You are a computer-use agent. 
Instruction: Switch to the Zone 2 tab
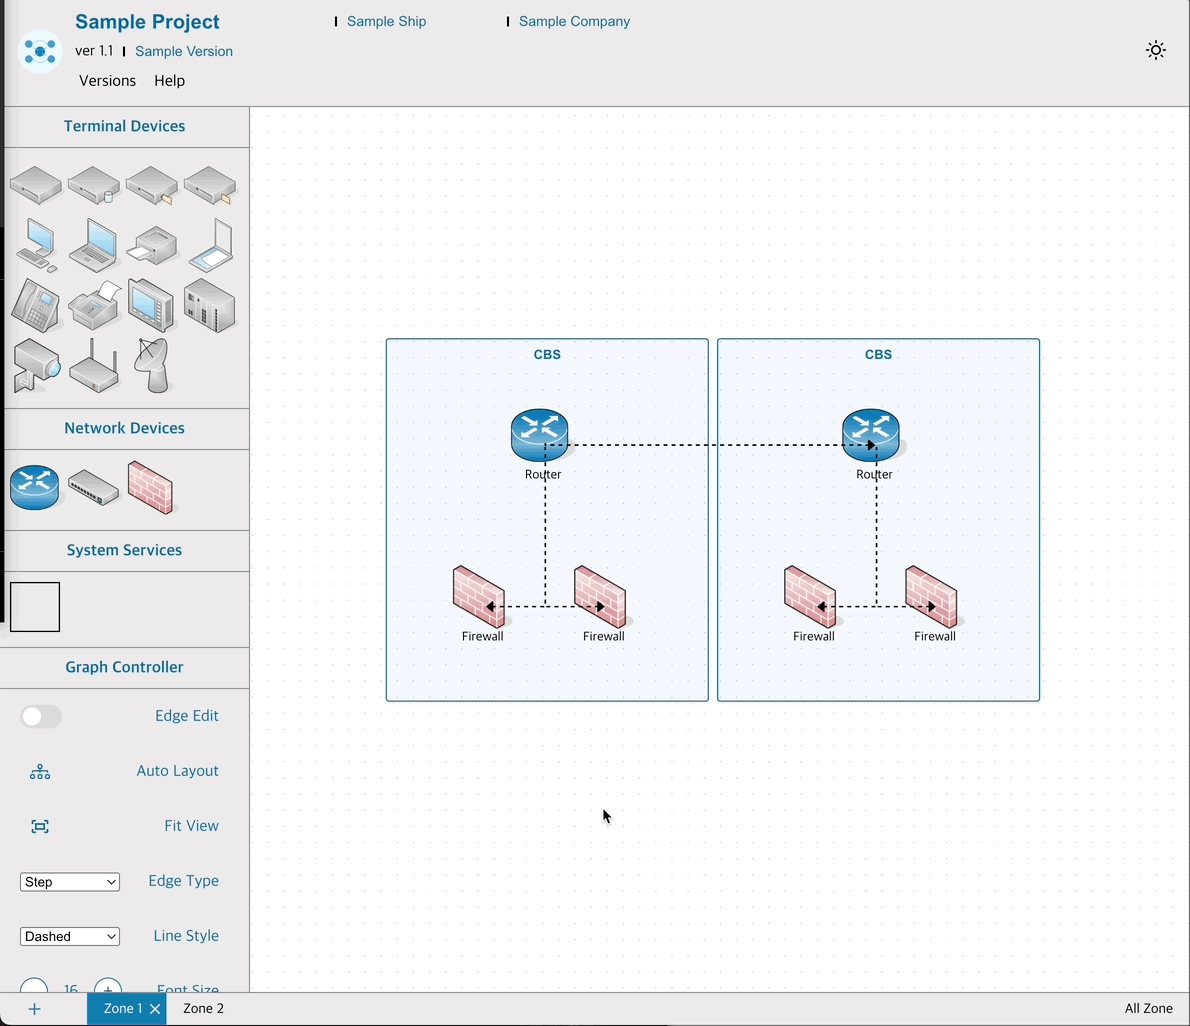[203, 1008]
